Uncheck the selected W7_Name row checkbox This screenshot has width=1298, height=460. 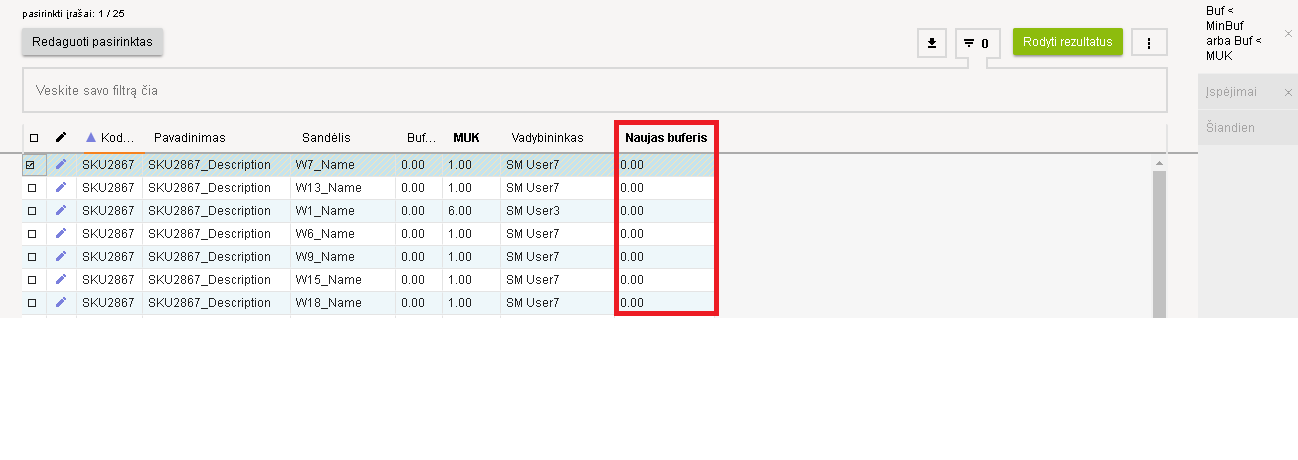coord(32,165)
